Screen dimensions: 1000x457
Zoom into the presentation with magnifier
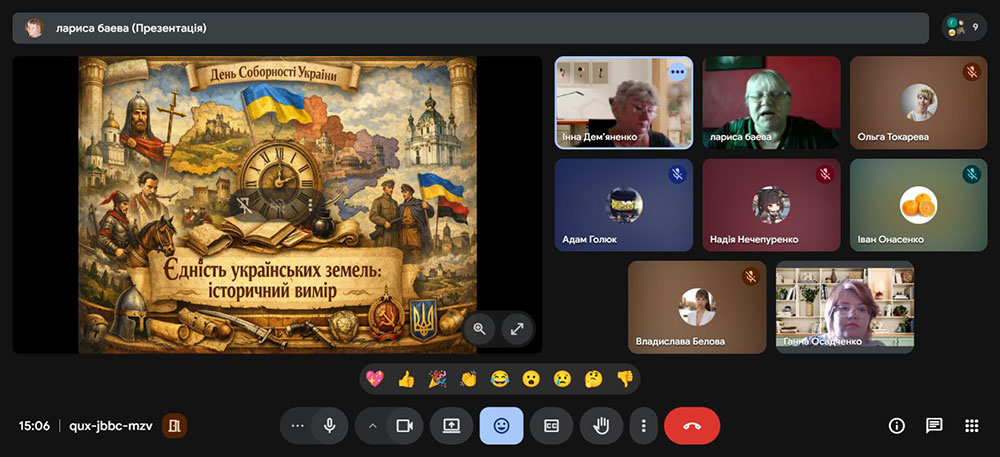(x=480, y=328)
